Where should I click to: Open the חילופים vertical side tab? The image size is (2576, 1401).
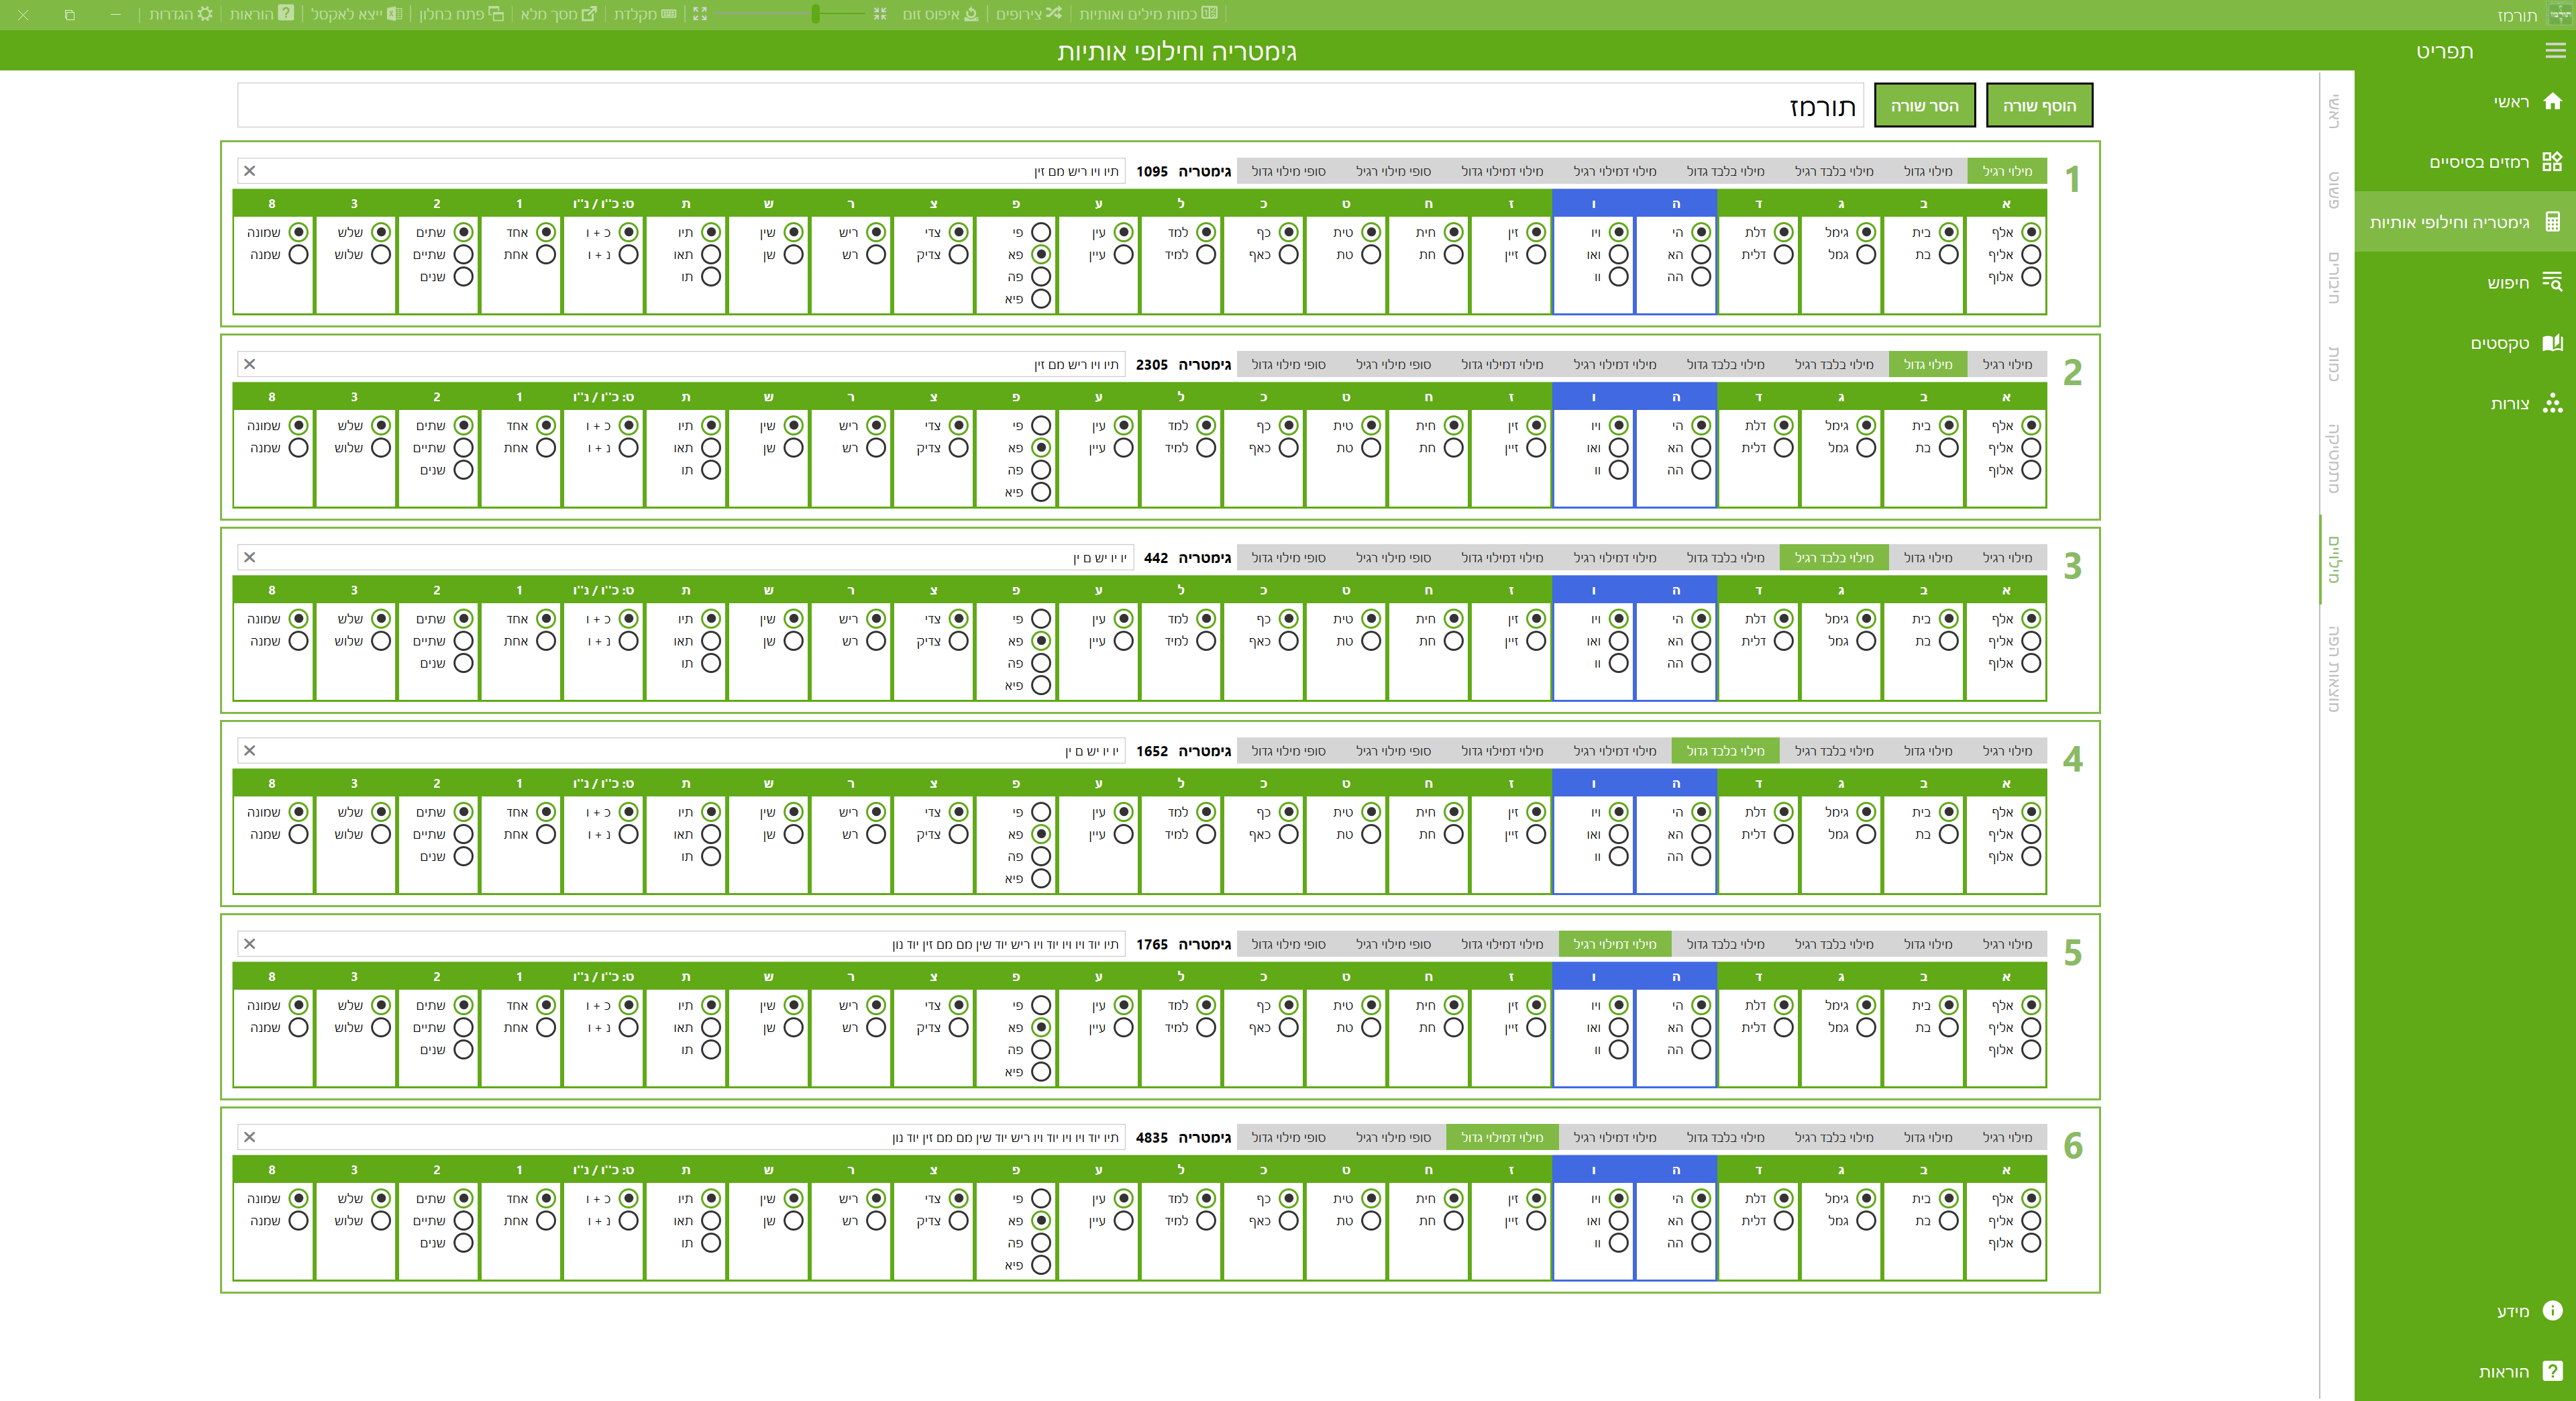click(x=2334, y=277)
